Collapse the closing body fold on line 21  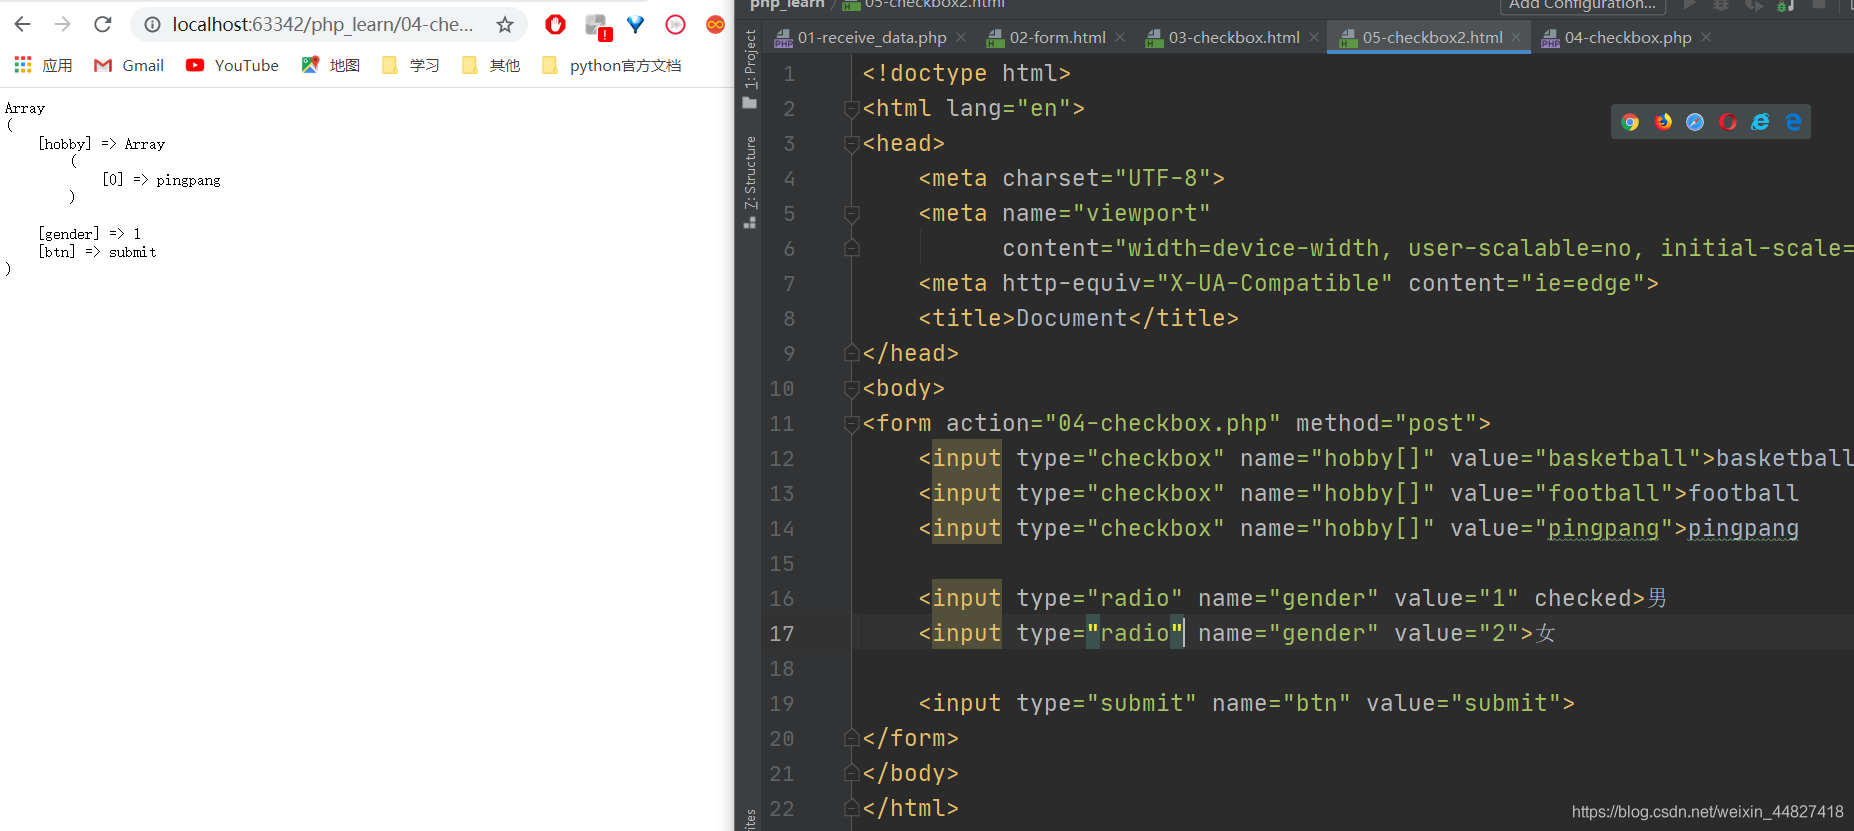[x=852, y=773]
